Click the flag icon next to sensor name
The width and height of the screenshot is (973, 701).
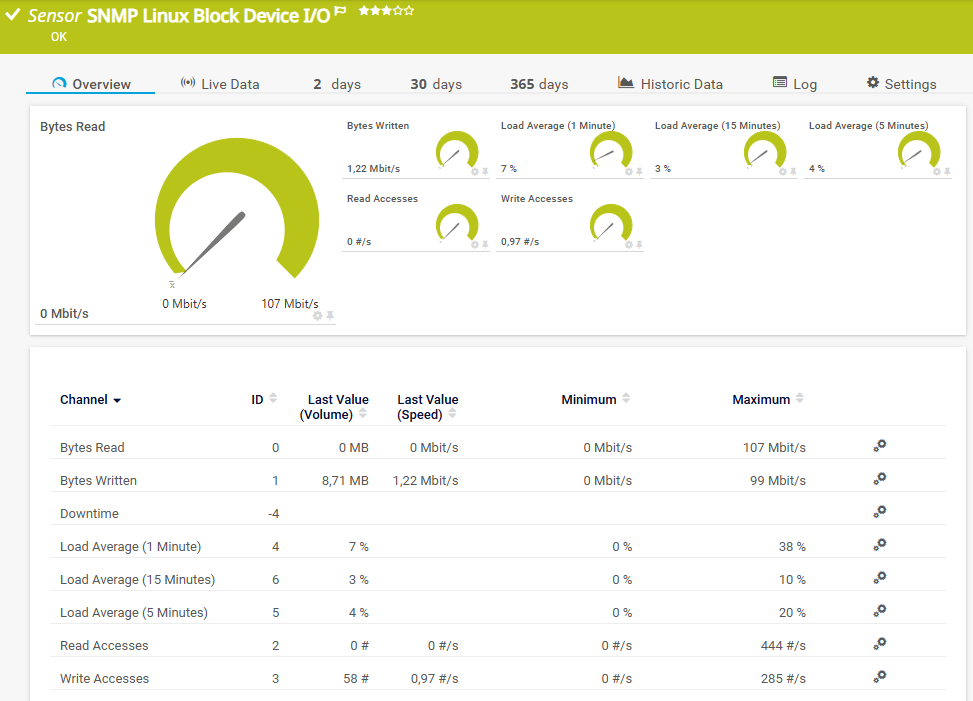pos(340,12)
